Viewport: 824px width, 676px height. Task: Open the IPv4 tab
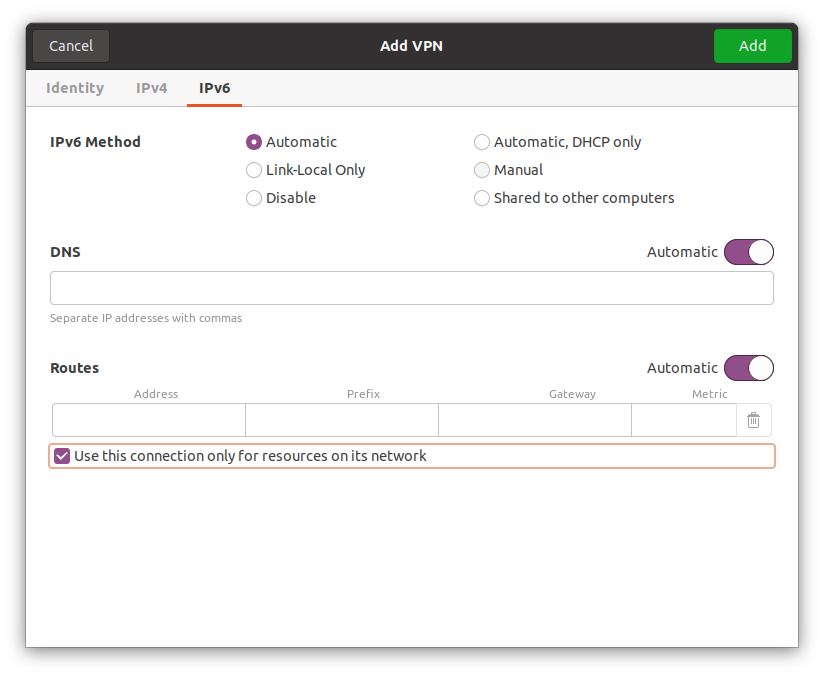coord(152,88)
